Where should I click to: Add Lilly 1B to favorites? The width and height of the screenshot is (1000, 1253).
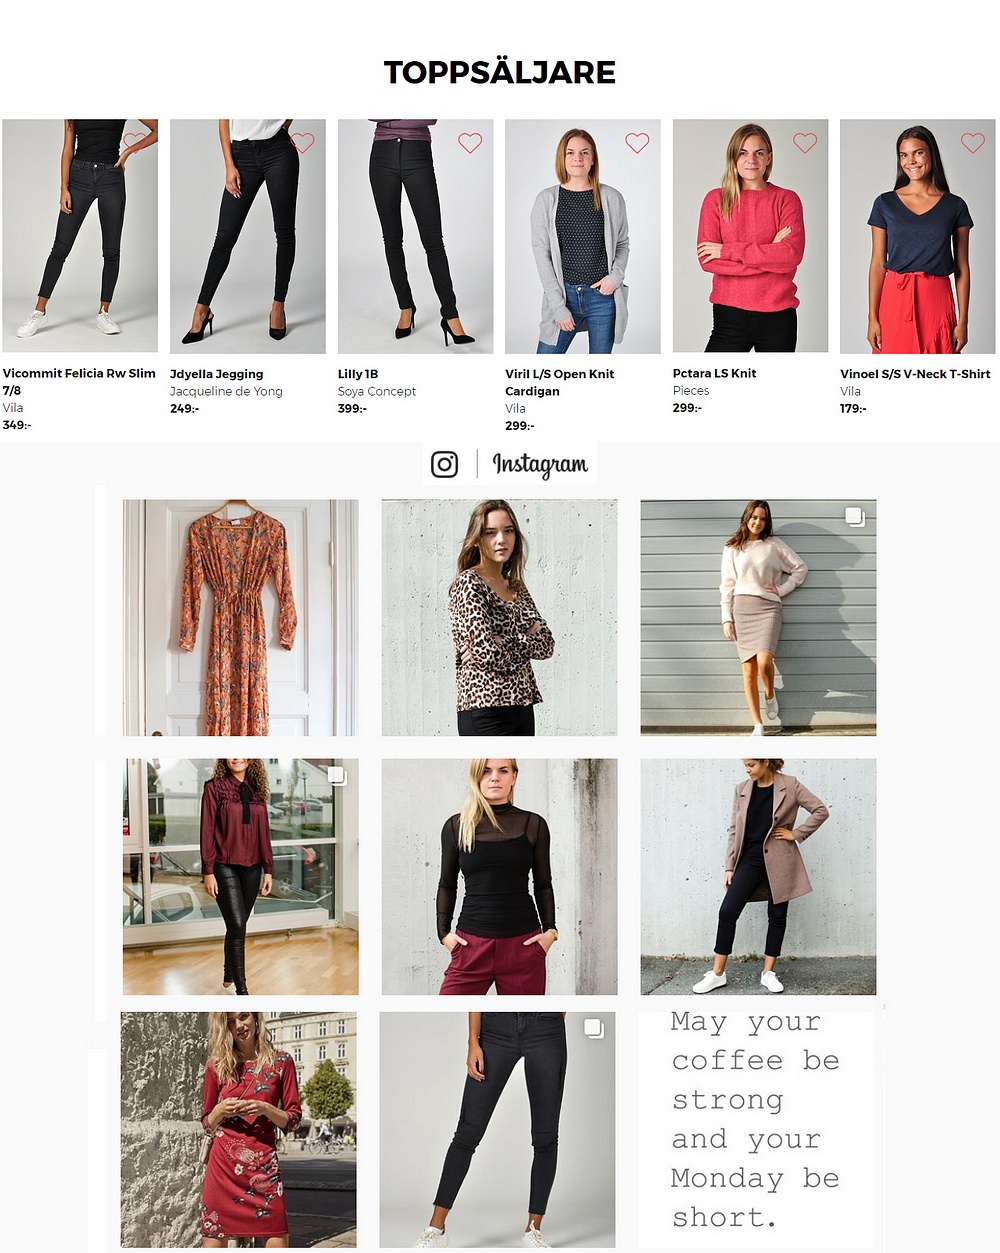click(x=470, y=143)
